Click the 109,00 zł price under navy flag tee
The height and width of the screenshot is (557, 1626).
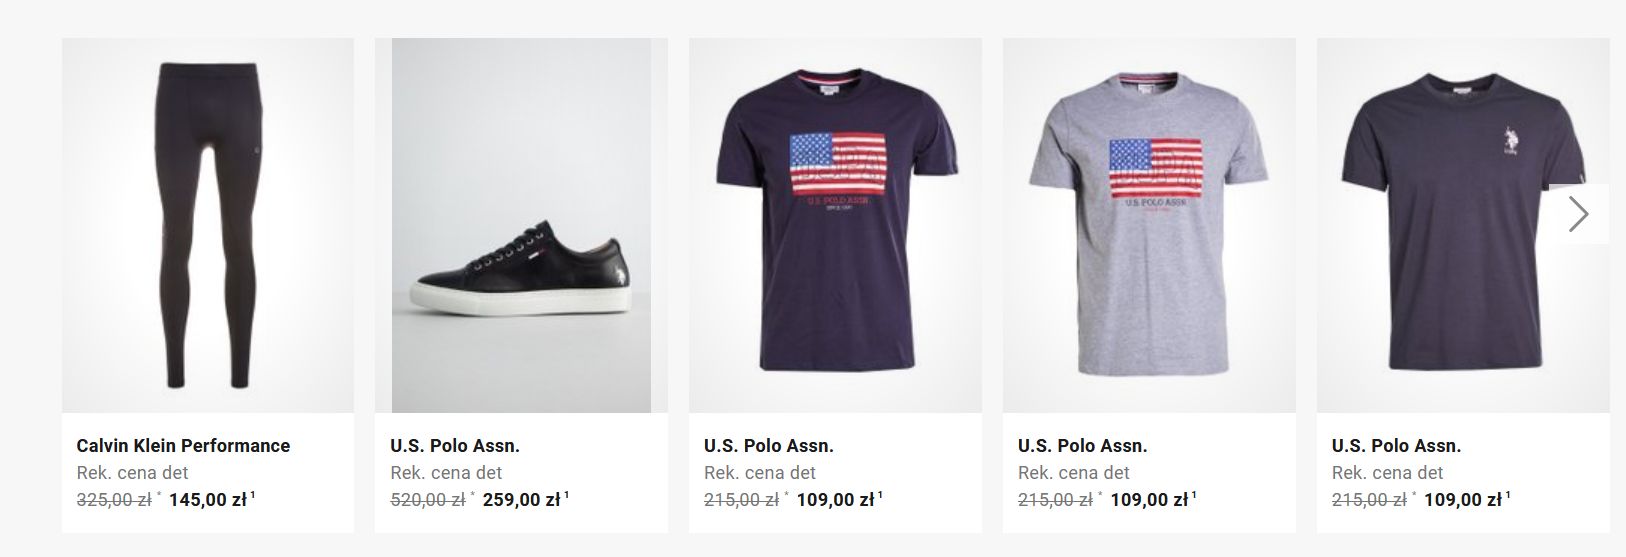click(835, 500)
